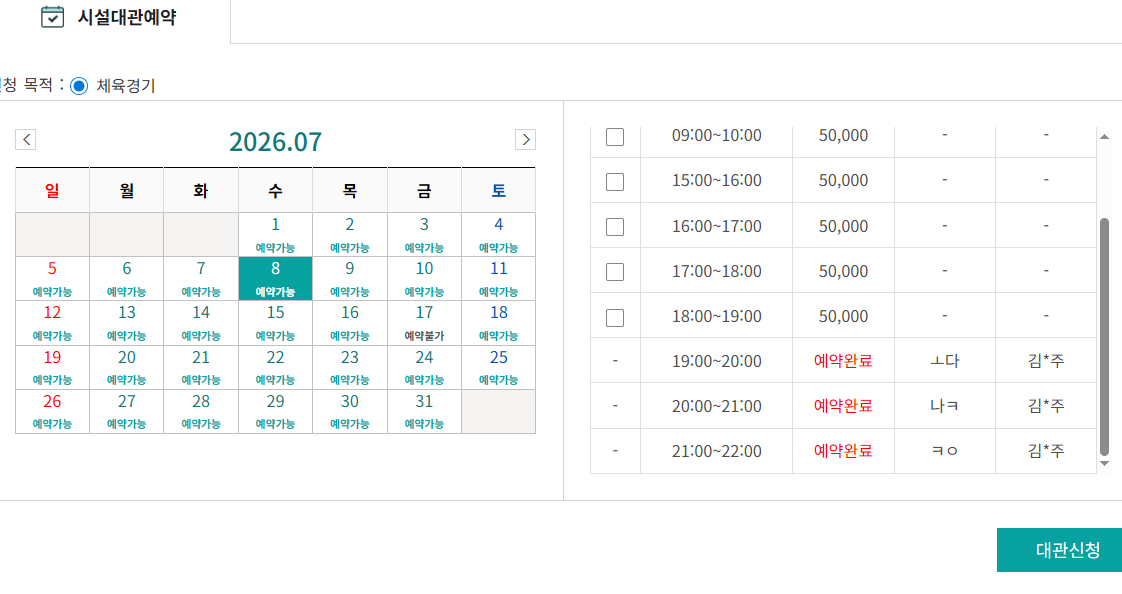Go to previous month with left arrow
1122x594 pixels.
click(x=26, y=140)
